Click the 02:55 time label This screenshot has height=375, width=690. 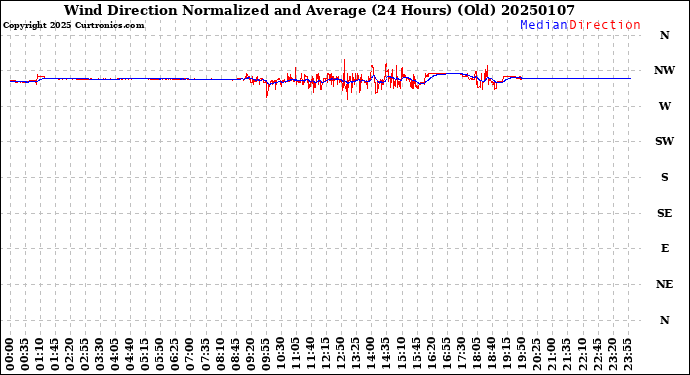(x=85, y=355)
